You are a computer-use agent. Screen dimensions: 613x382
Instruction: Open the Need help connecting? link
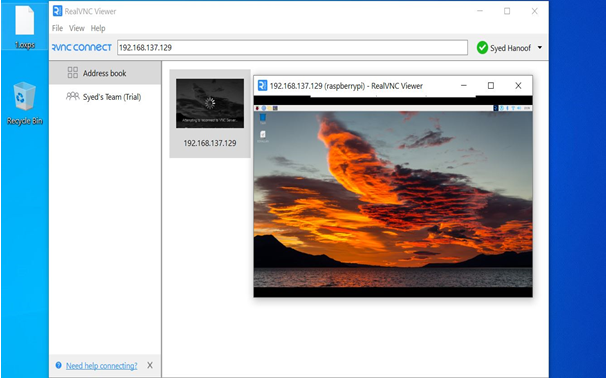pos(102,366)
